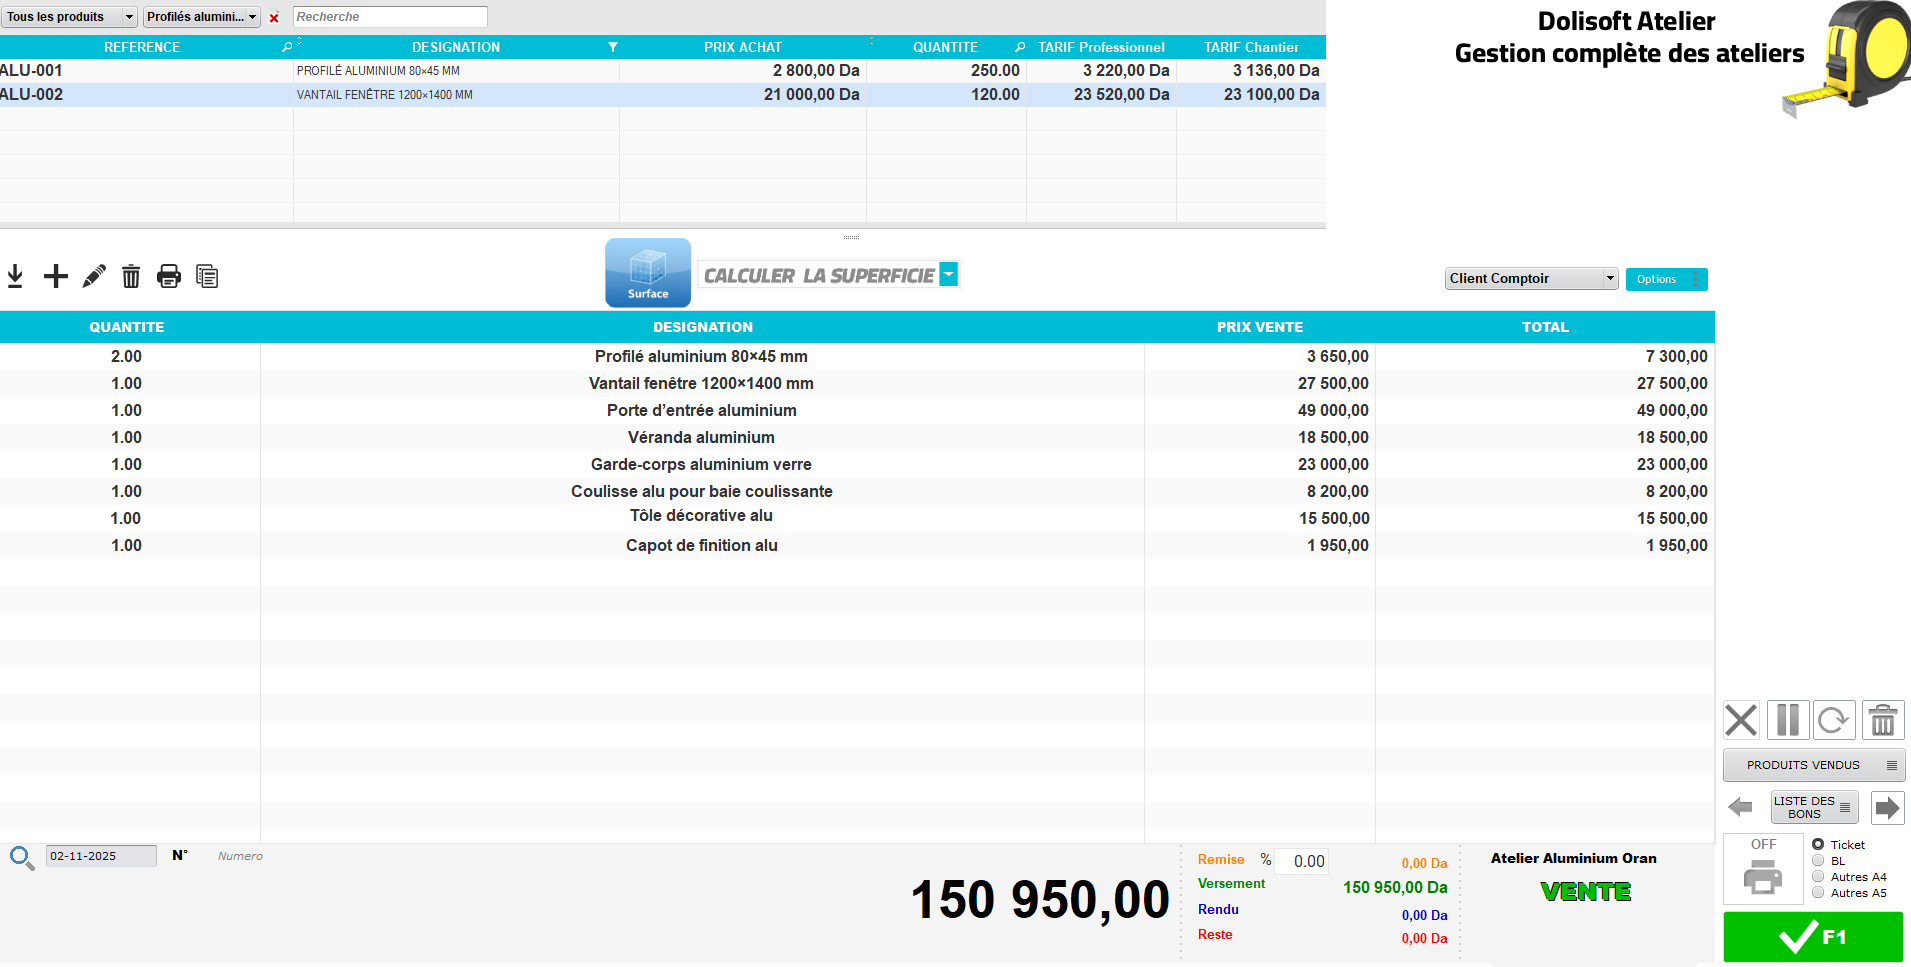The height and width of the screenshot is (967, 1911).
Task: Toggle the OFF printer switch
Action: pyautogui.click(x=1763, y=868)
